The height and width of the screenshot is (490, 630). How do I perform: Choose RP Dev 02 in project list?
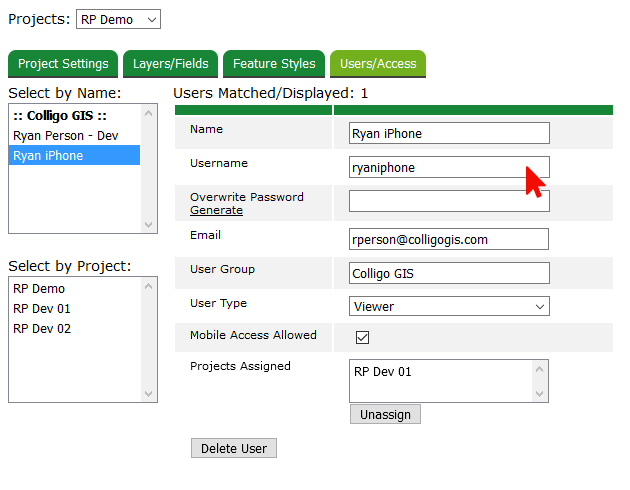pos(42,328)
